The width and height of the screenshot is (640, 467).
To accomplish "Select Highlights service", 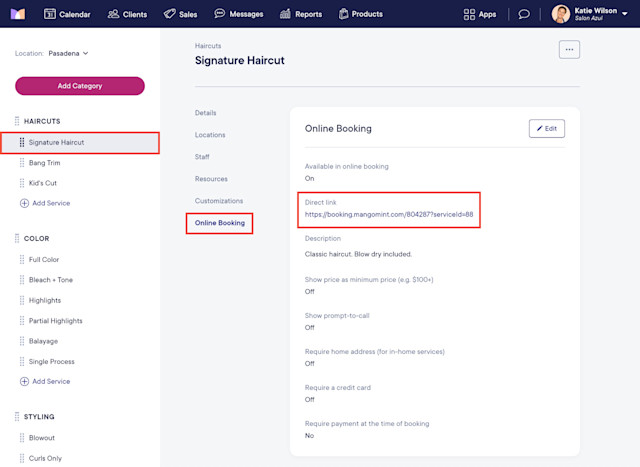I will tap(45, 300).
